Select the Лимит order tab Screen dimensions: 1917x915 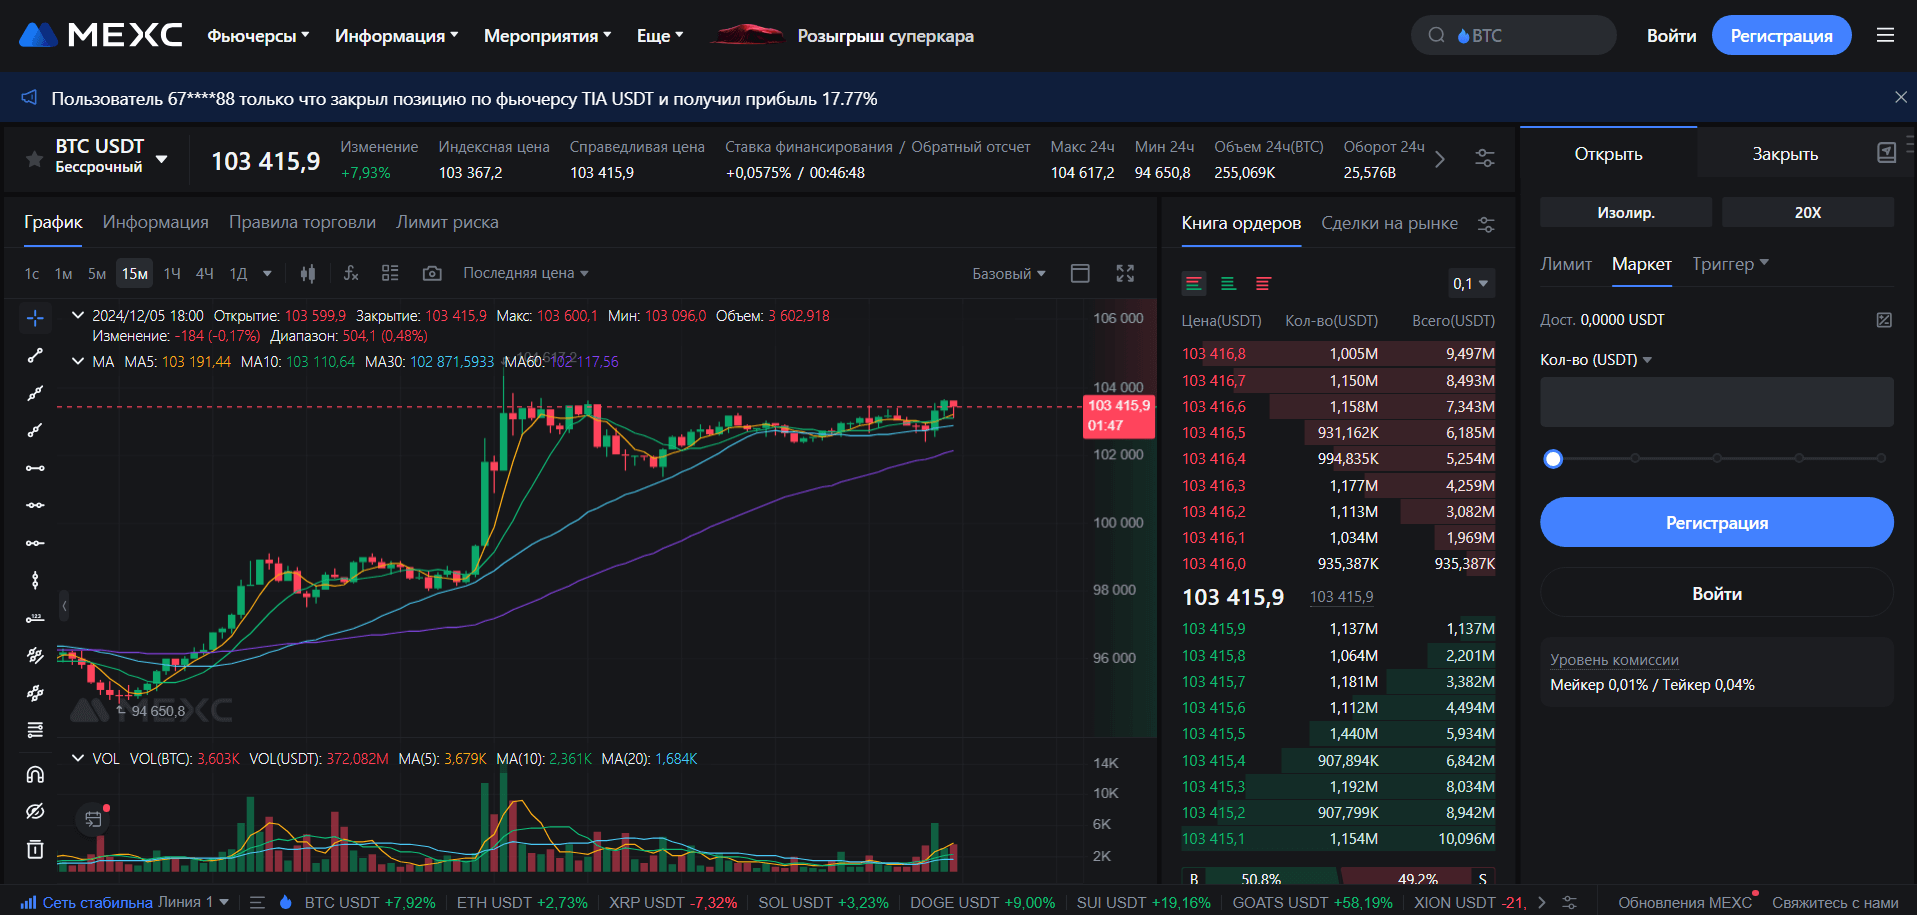tap(1565, 264)
